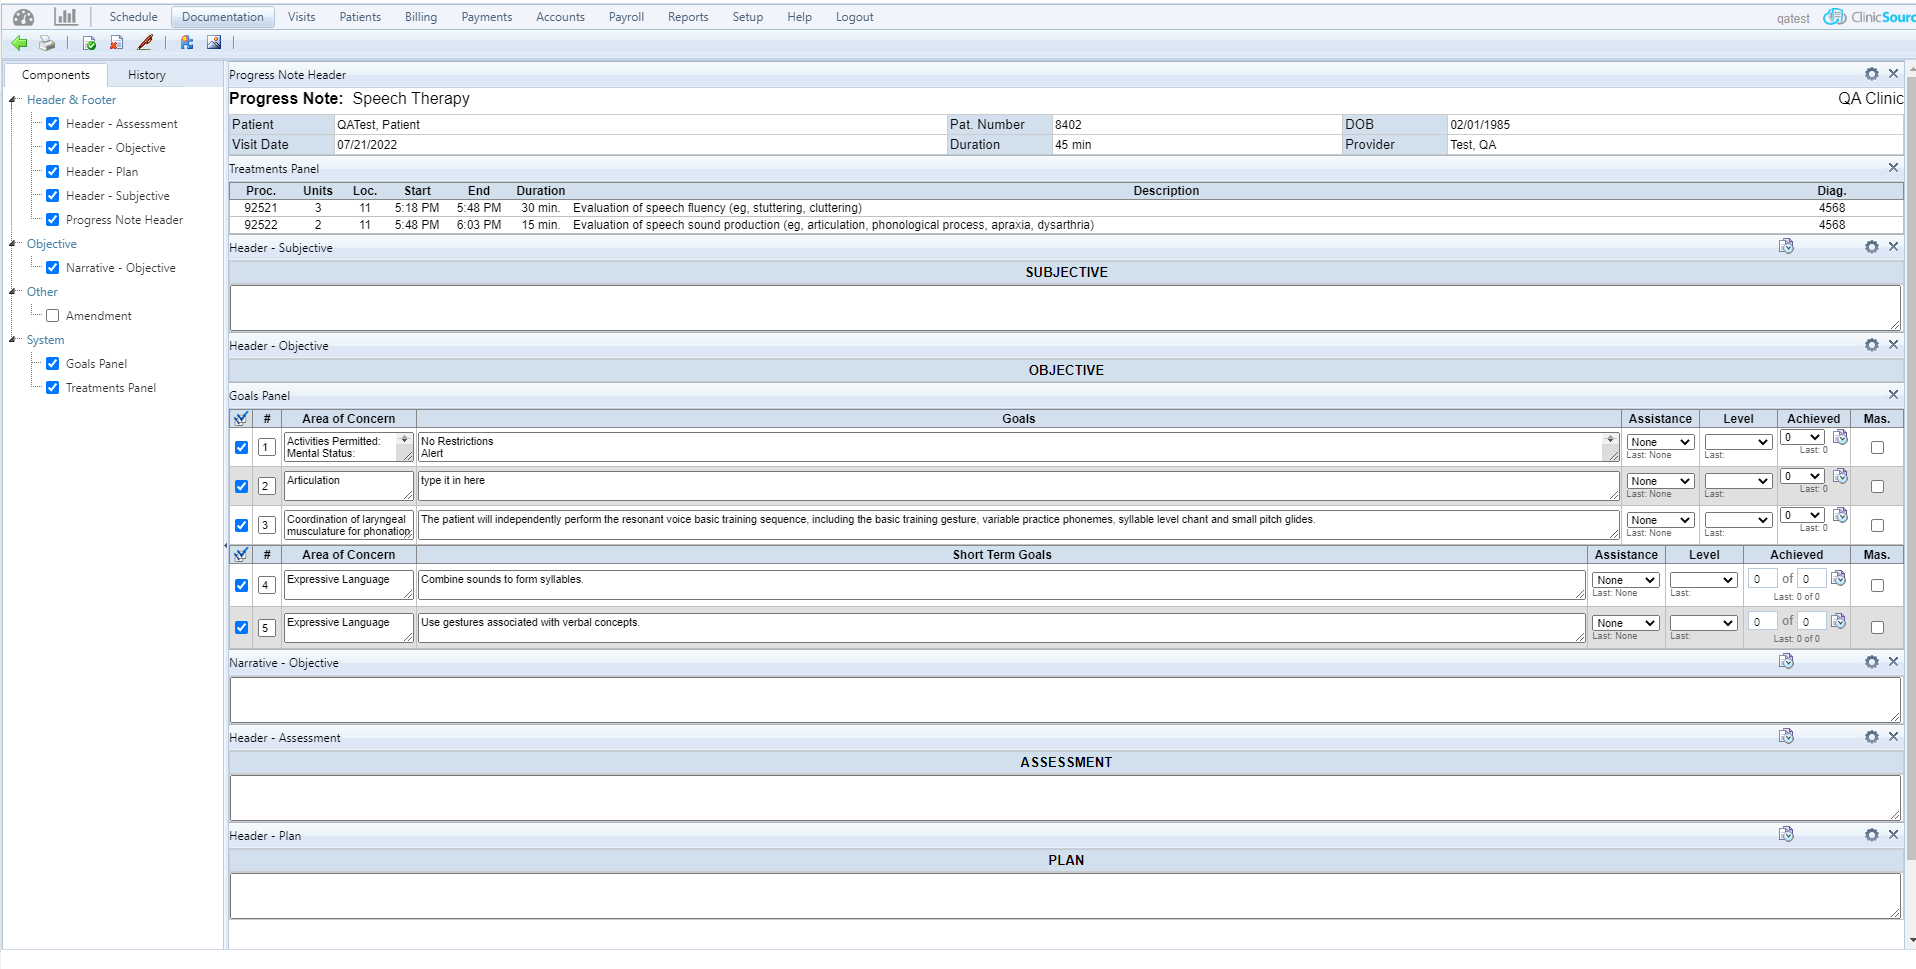Click the document-with-green-check toolbar icon
The height and width of the screenshot is (969, 1916).
pyautogui.click(x=89, y=43)
